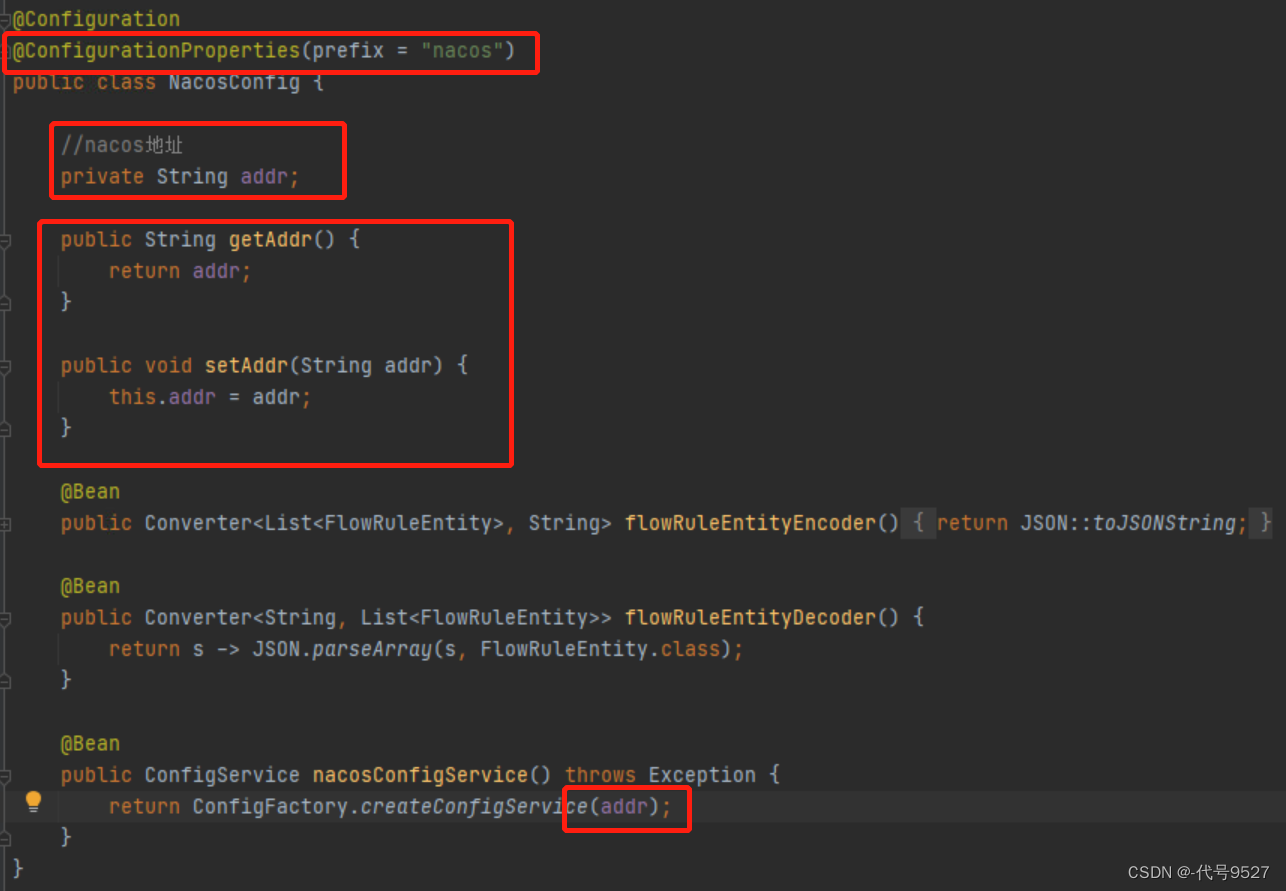
Task: Expand the folded '{ return JSON::toJSONString; }' block
Action: click(1088, 523)
